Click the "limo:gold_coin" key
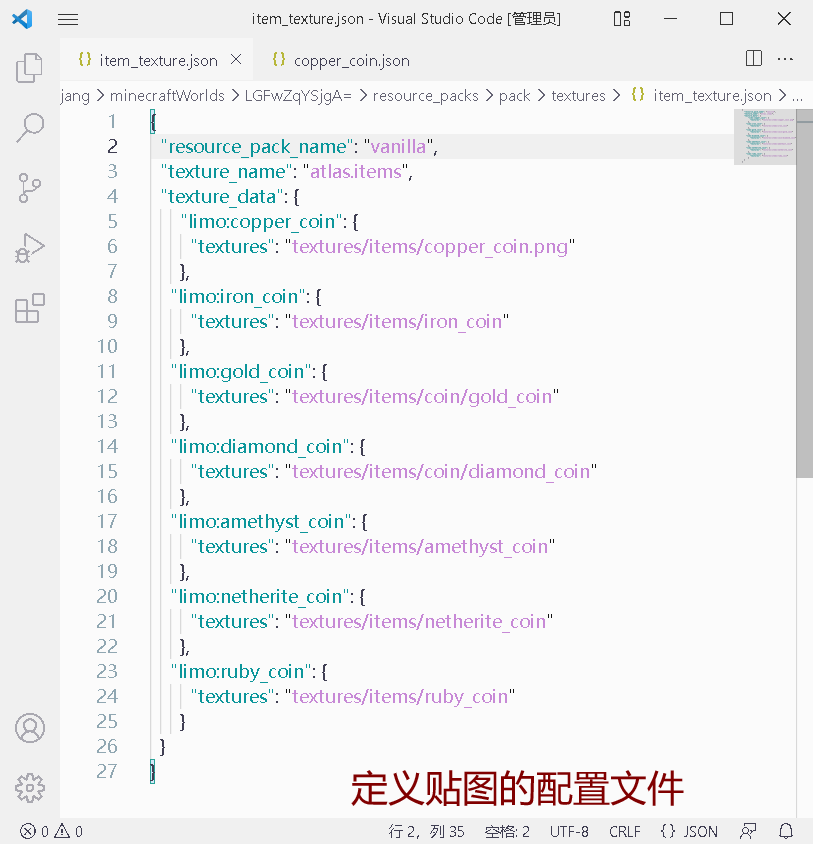Viewport: 813px width, 844px height. click(243, 371)
